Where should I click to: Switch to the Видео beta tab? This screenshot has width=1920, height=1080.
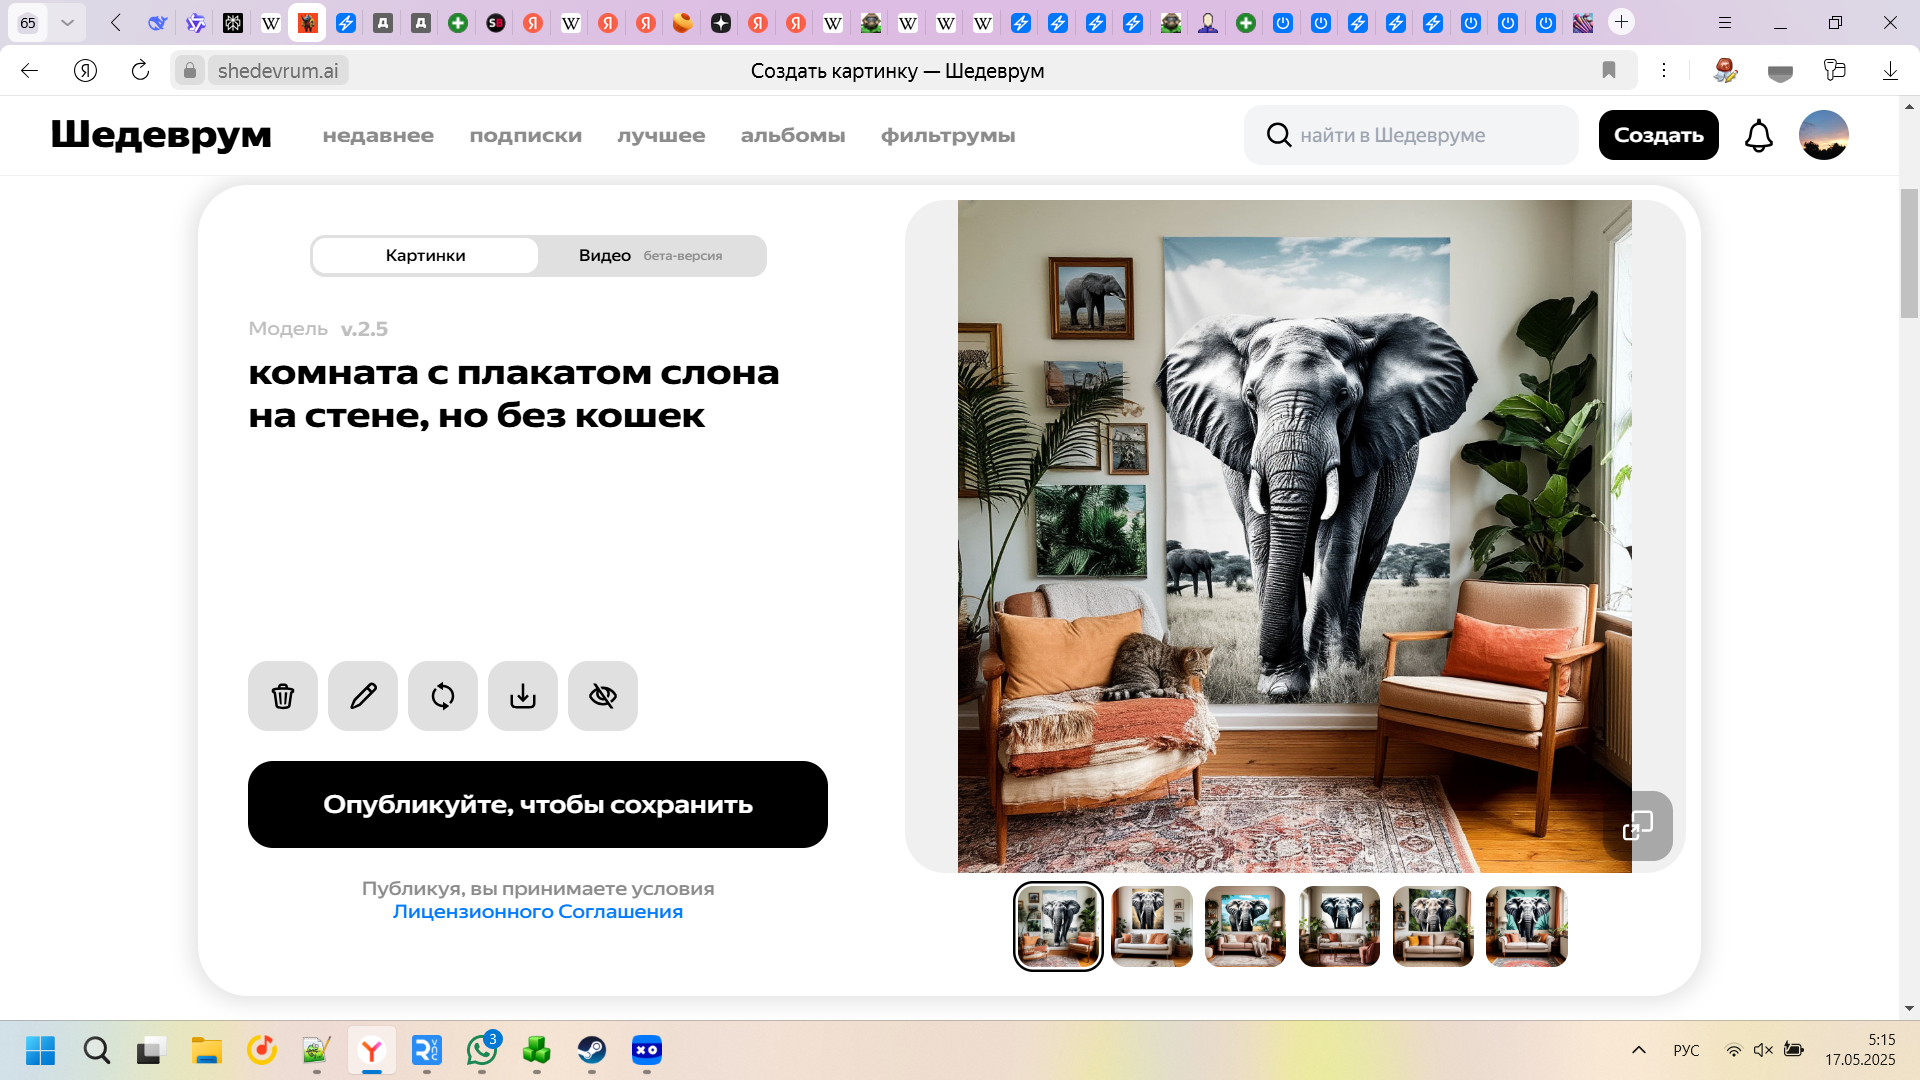tap(650, 256)
